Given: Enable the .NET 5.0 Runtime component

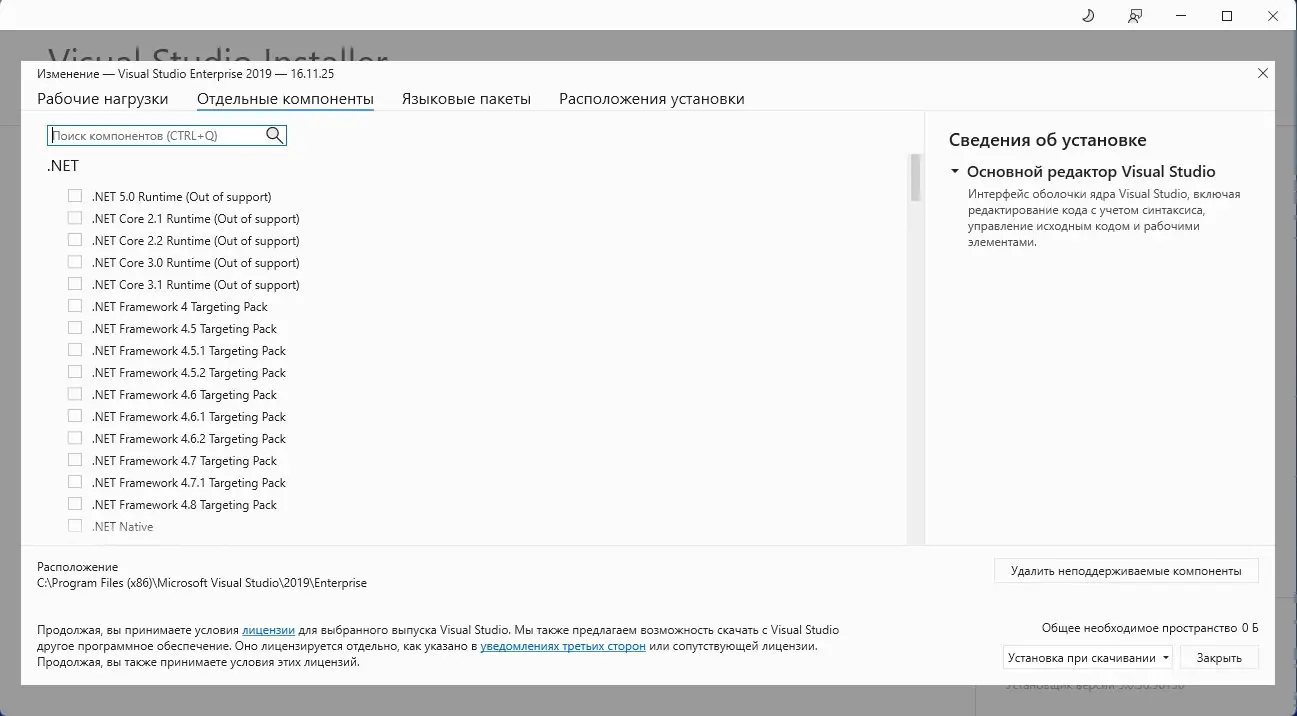Looking at the screenshot, I should (75, 196).
